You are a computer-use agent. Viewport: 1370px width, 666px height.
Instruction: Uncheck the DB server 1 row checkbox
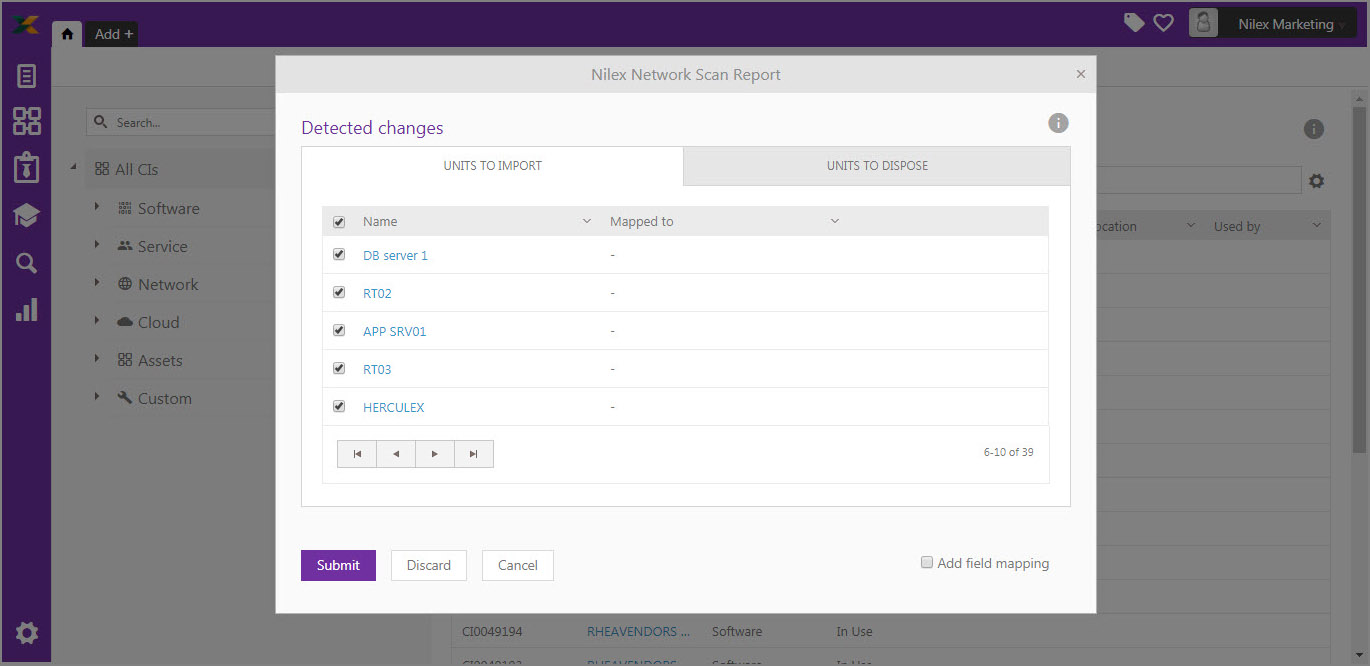[x=339, y=255]
